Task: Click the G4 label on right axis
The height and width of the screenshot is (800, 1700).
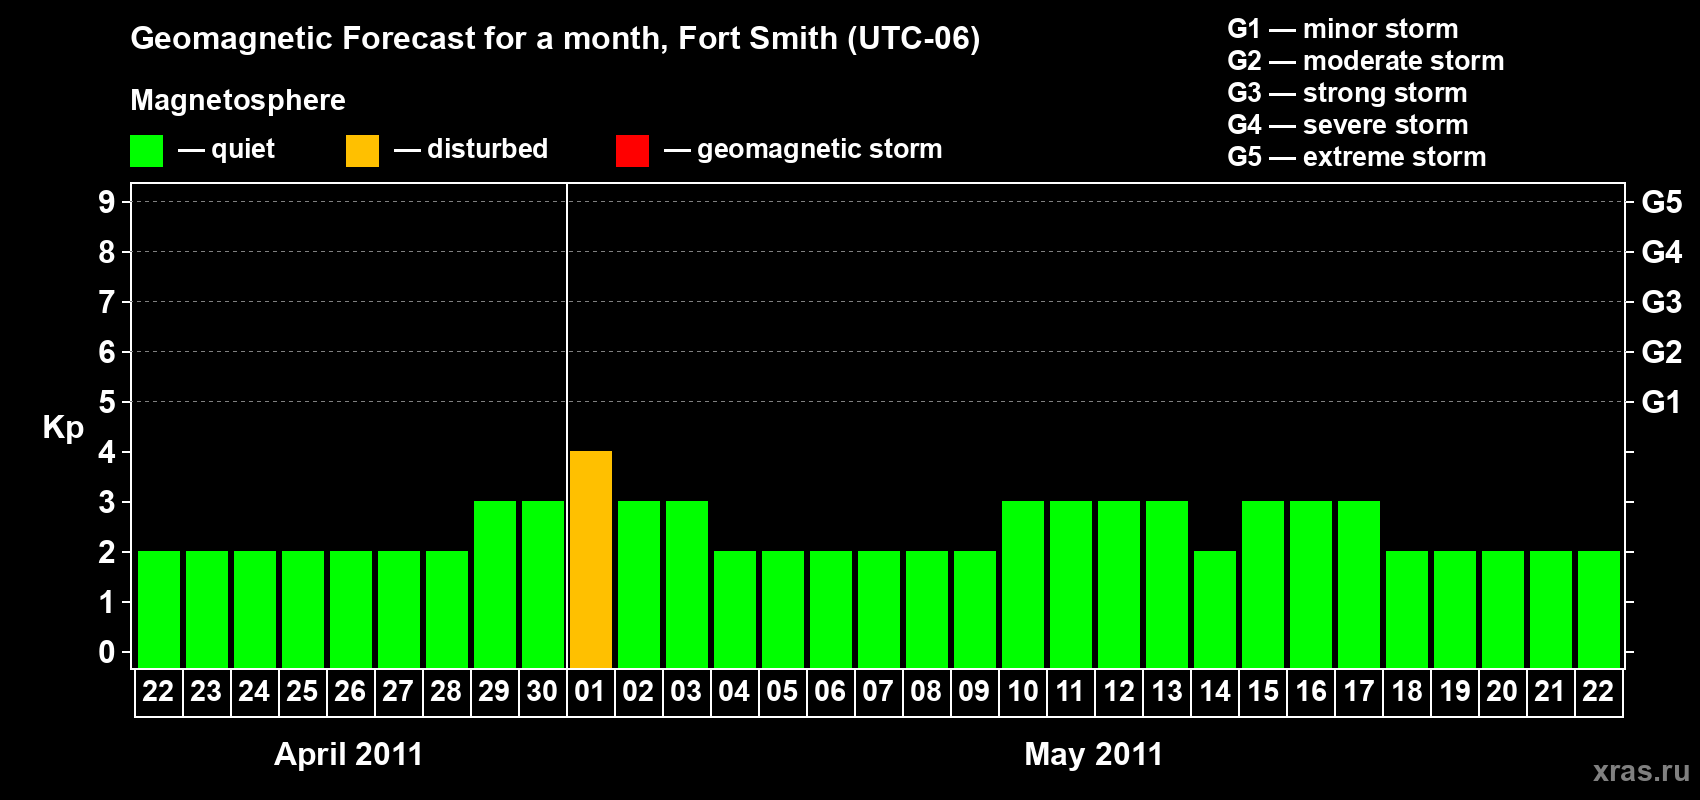Action: coord(1662,252)
